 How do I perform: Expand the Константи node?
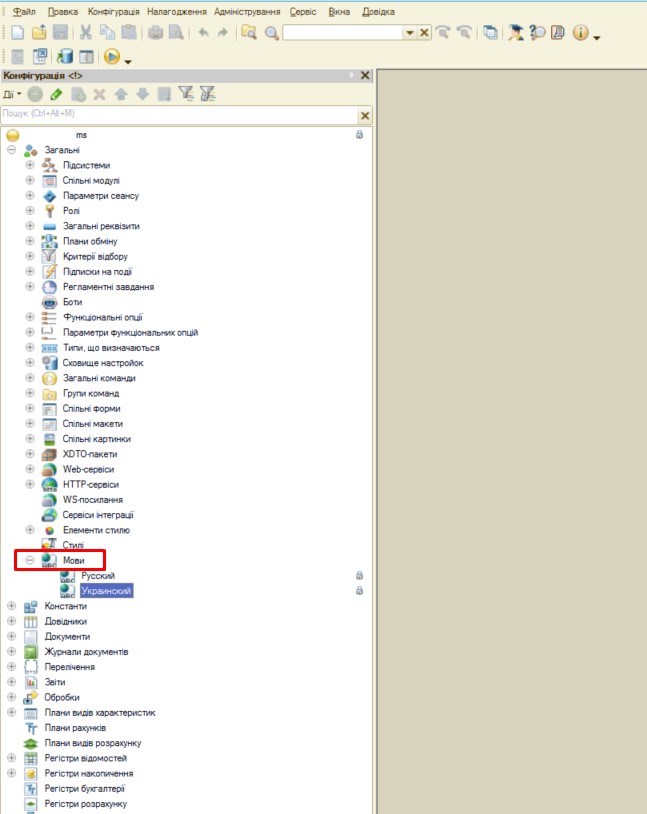[x=11, y=605]
